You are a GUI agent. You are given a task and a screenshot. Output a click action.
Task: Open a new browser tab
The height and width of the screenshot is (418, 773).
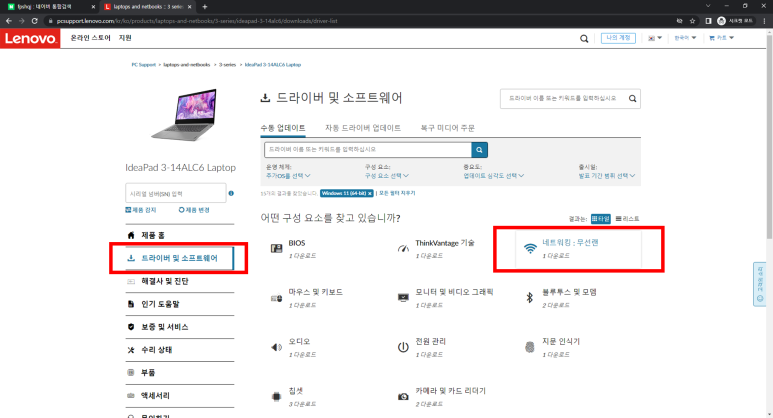click(x=205, y=7)
